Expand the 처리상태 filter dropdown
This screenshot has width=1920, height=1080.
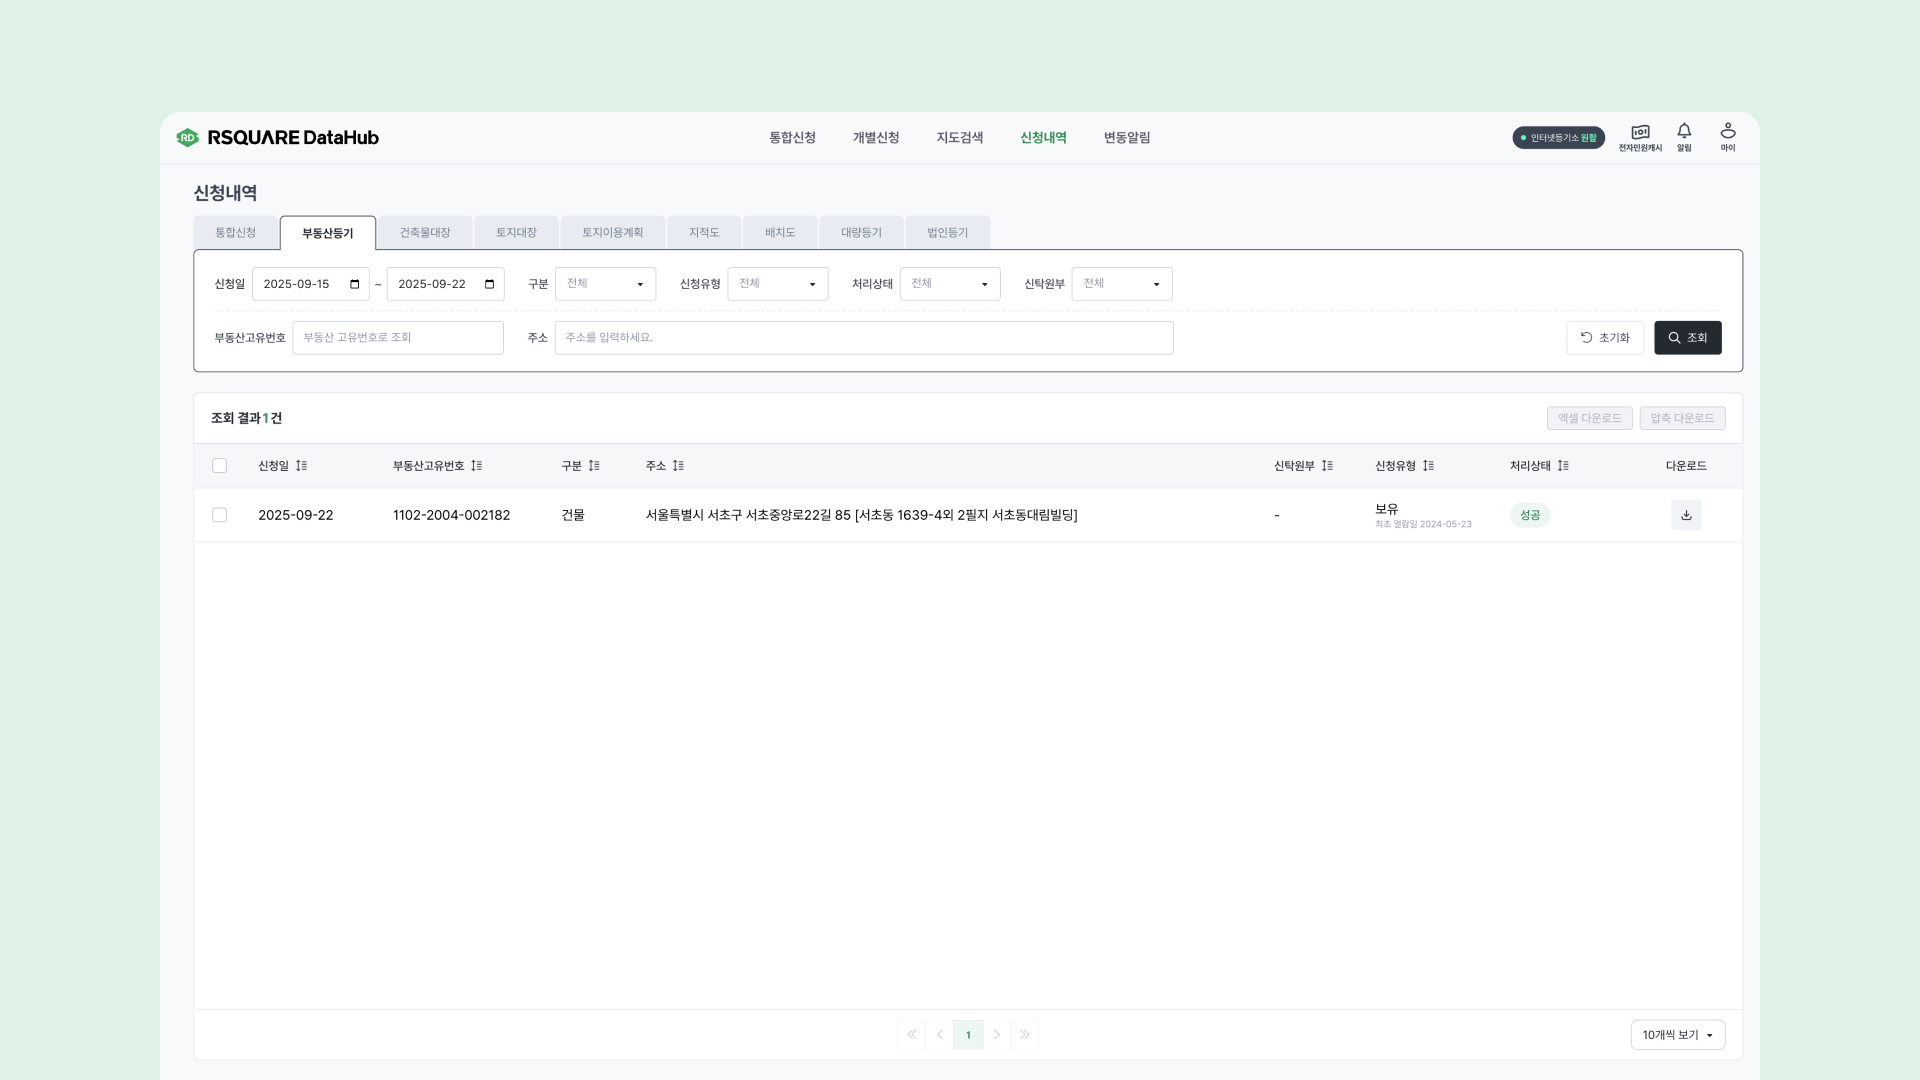point(949,284)
